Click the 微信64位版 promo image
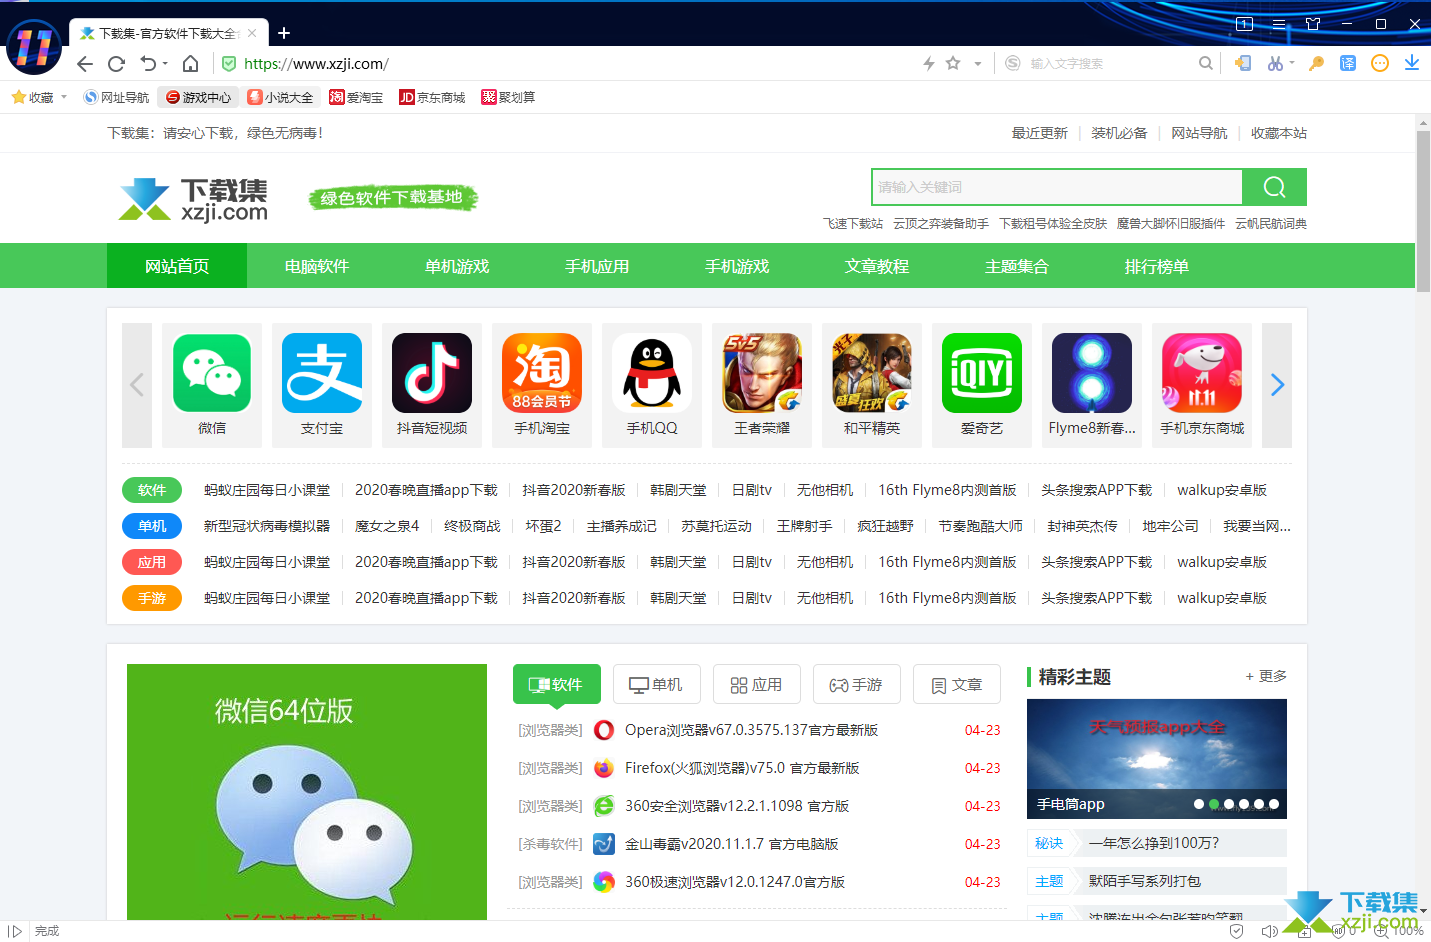 (307, 791)
